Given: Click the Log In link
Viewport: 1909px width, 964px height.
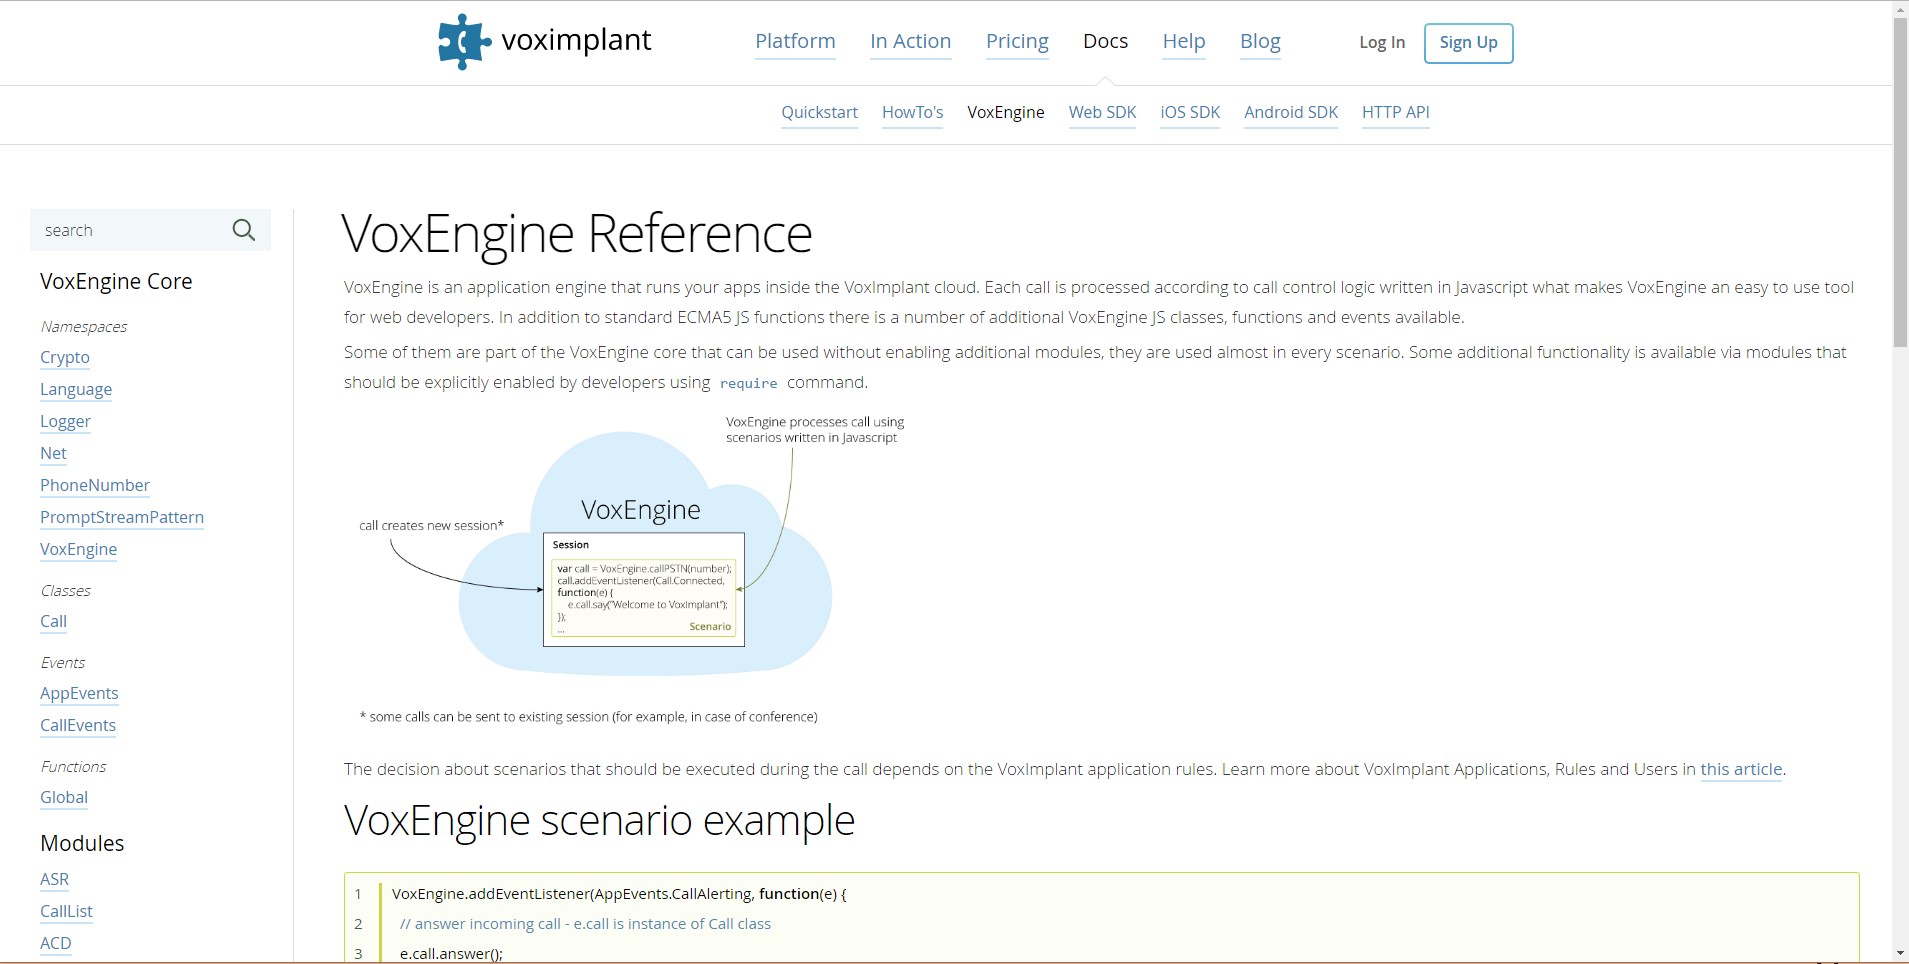Looking at the screenshot, I should click(1381, 42).
